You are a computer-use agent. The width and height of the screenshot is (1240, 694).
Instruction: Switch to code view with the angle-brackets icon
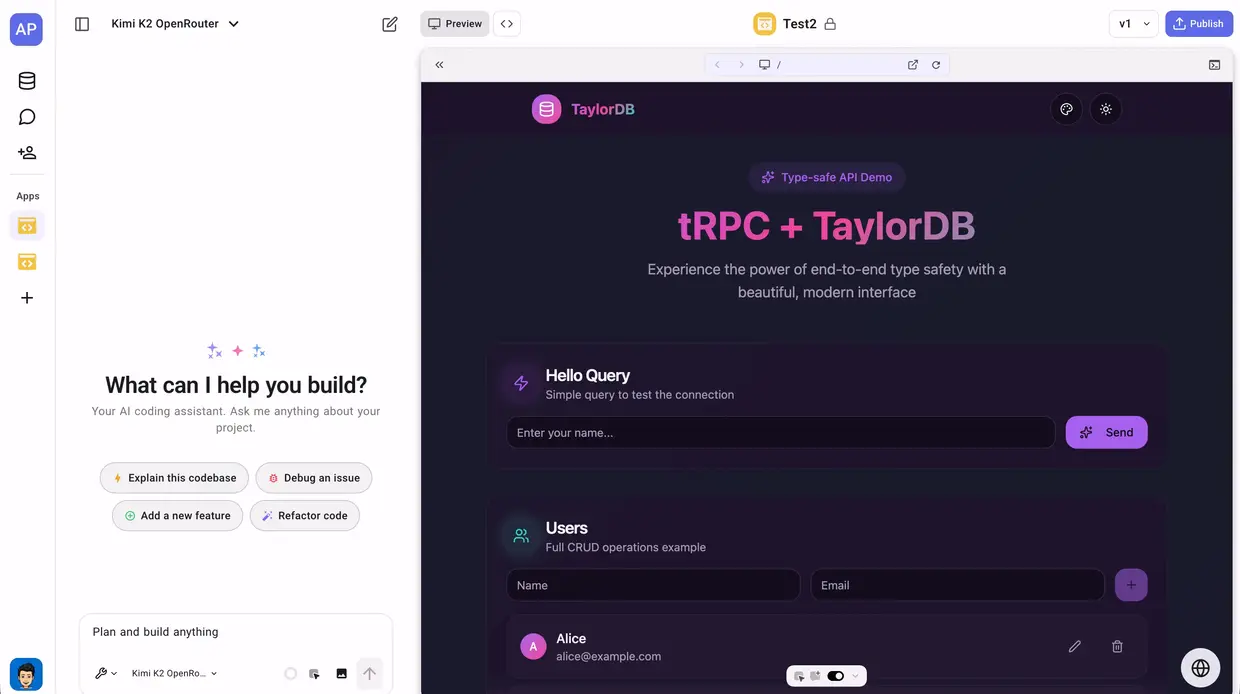pyautogui.click(x=507, y=23)
